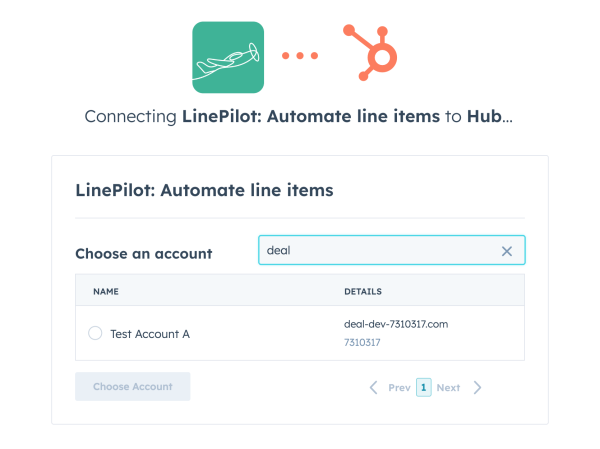Click the right chevron after Next
This screenshot has height=449, width=600.
(477, 387)
